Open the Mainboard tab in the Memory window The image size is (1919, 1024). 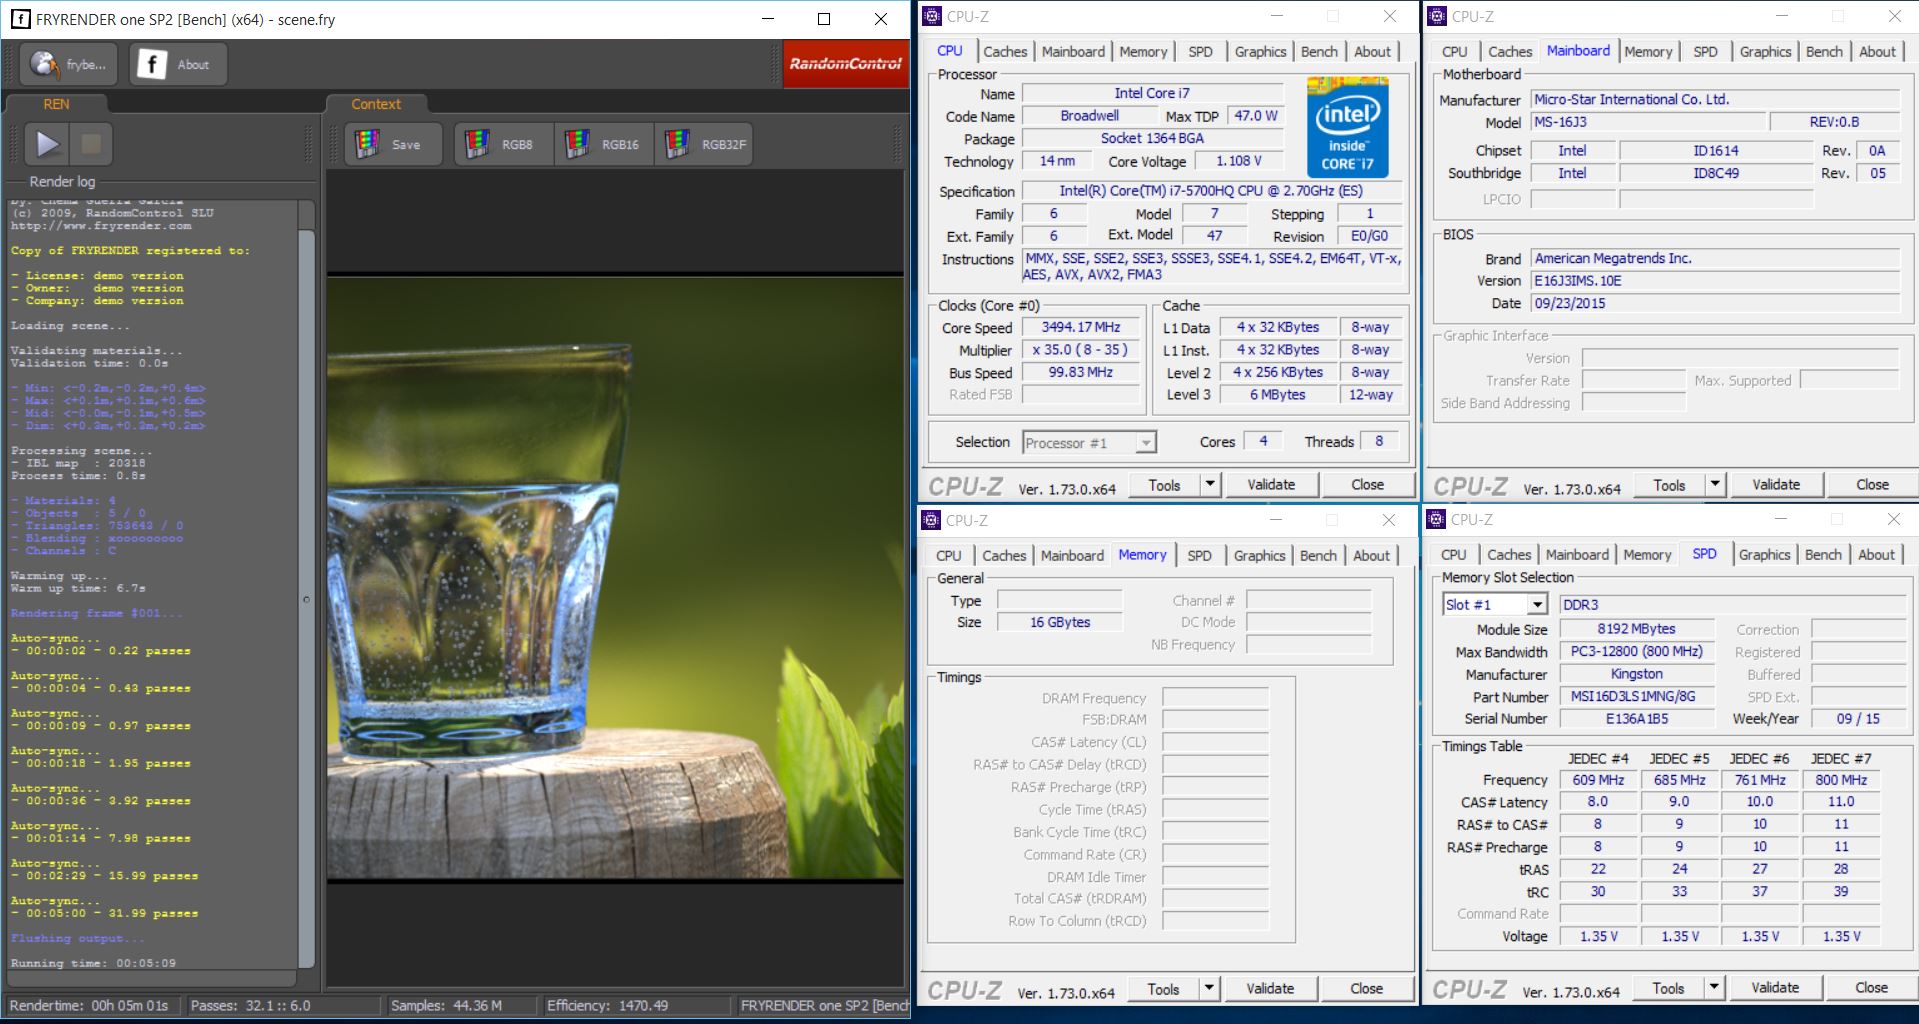(x=1072, y=556)
